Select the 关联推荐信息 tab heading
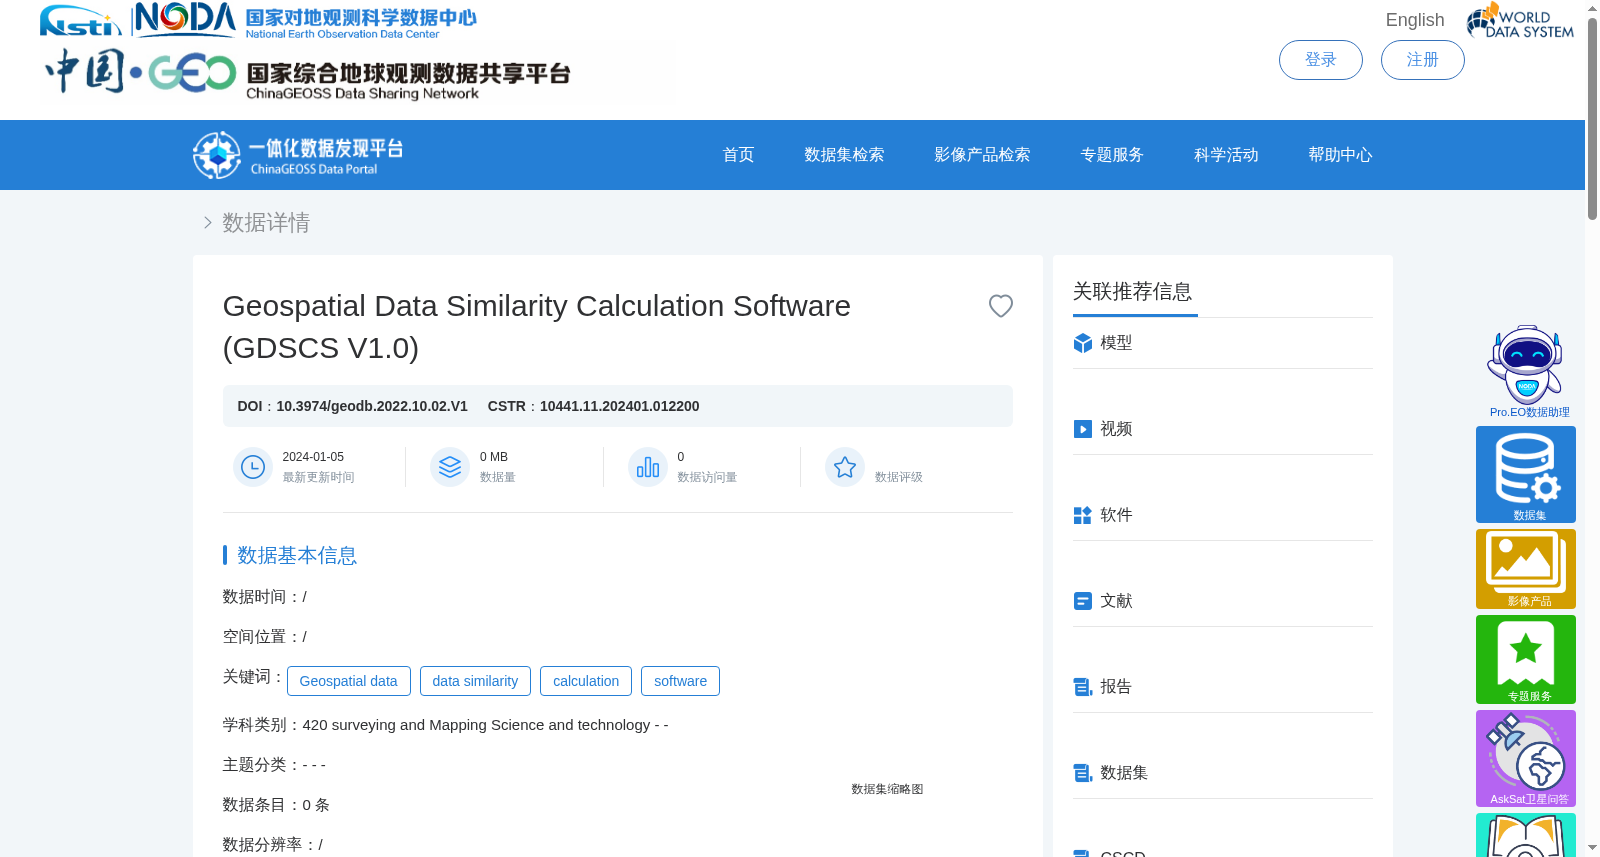The image size is (1600, 857). pyautogui.click(x=1133, y=291)
